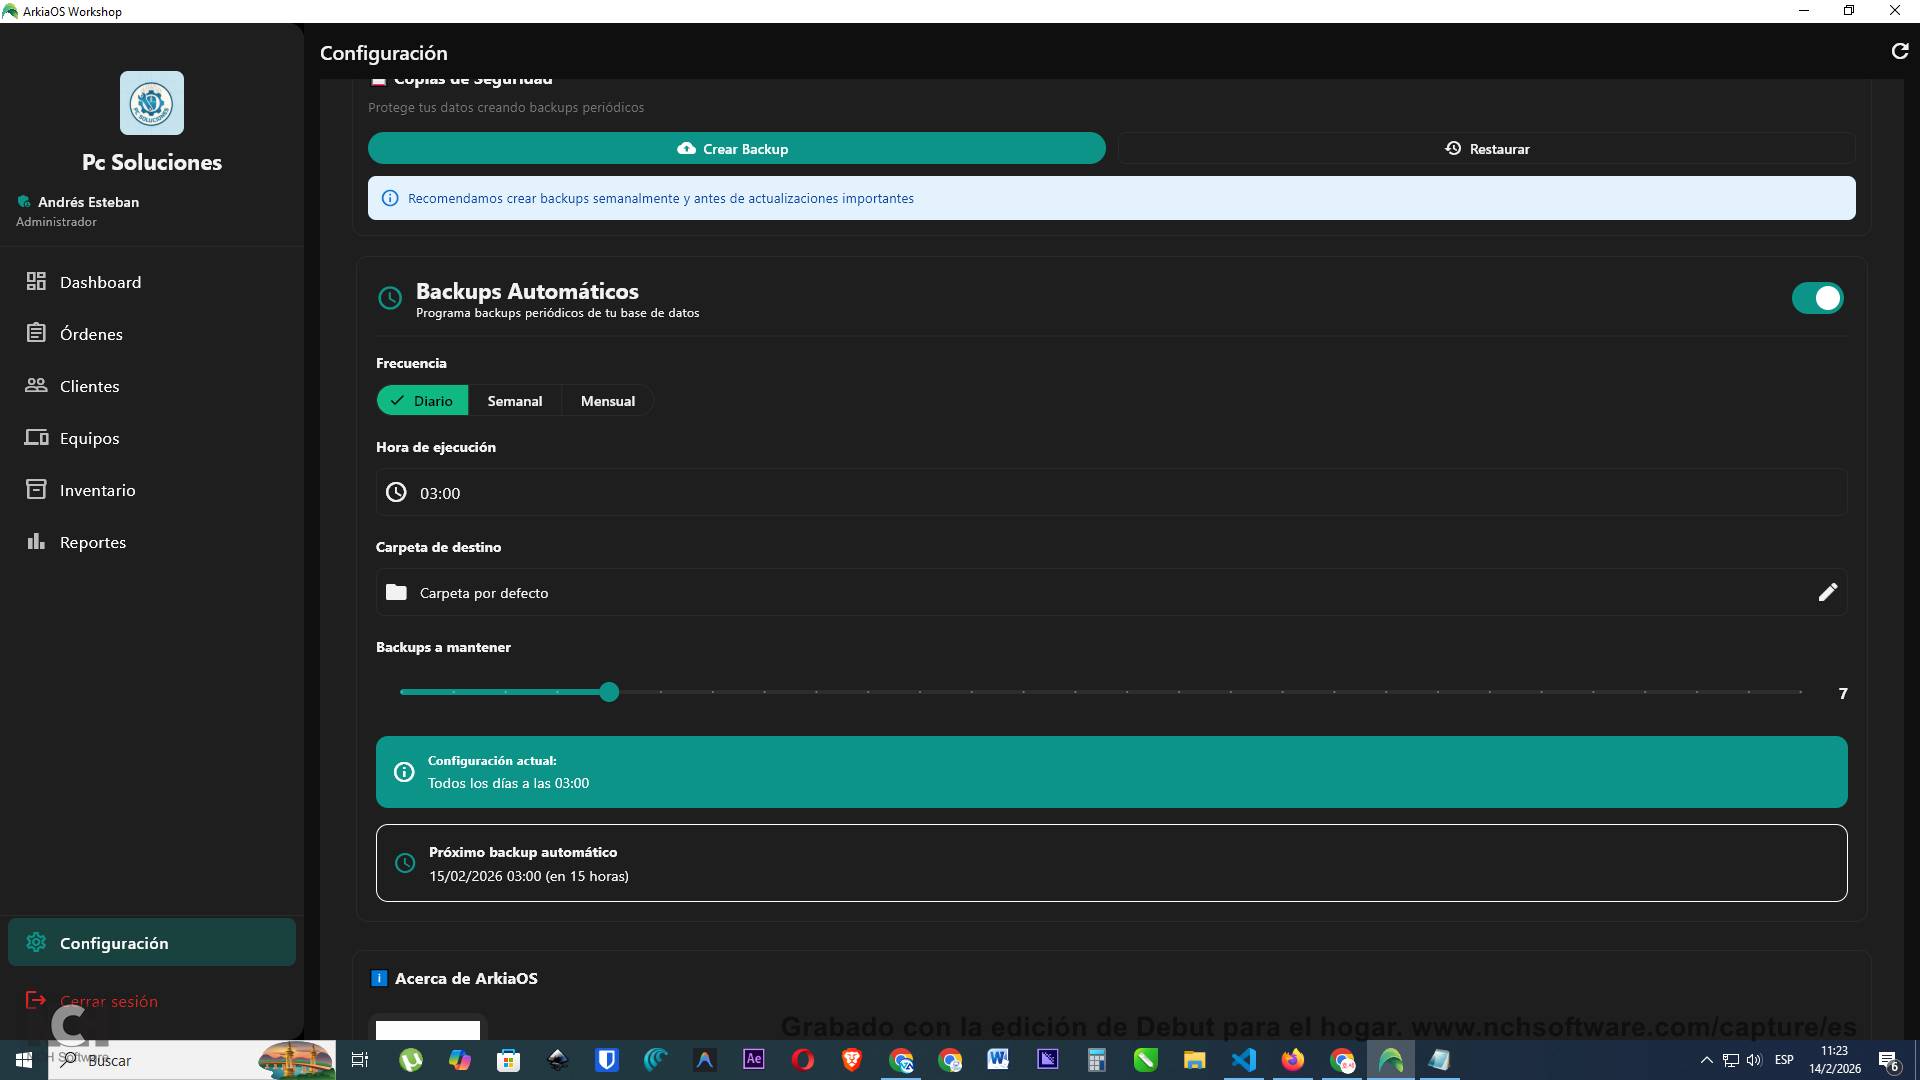Image resolution: width=1920 pixels, height=1080 pixels.
Task: Click the Backups a mantener slider handle
Action: pos(609,692)
